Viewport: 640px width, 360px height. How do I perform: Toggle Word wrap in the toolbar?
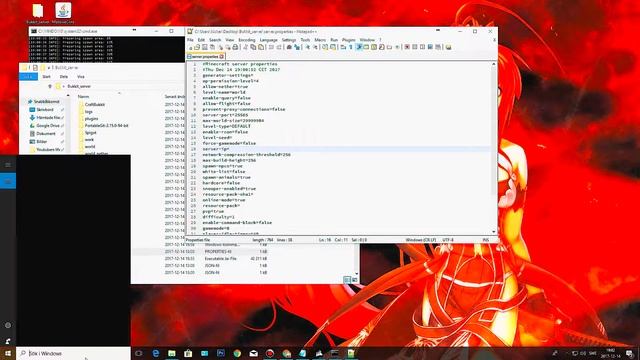(342, 47)
